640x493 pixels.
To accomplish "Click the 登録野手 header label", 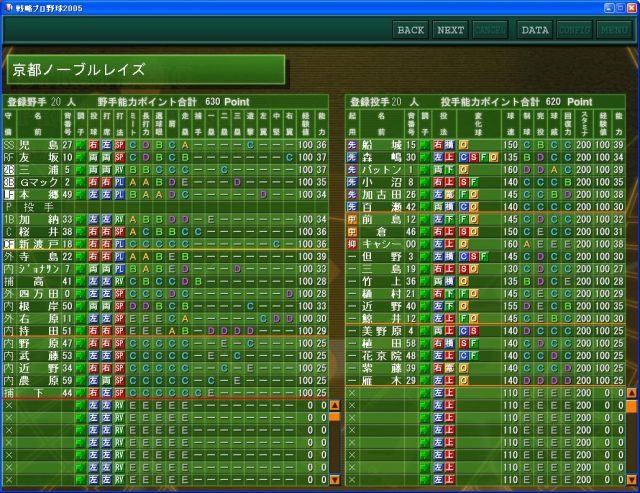I will (27, 102).
